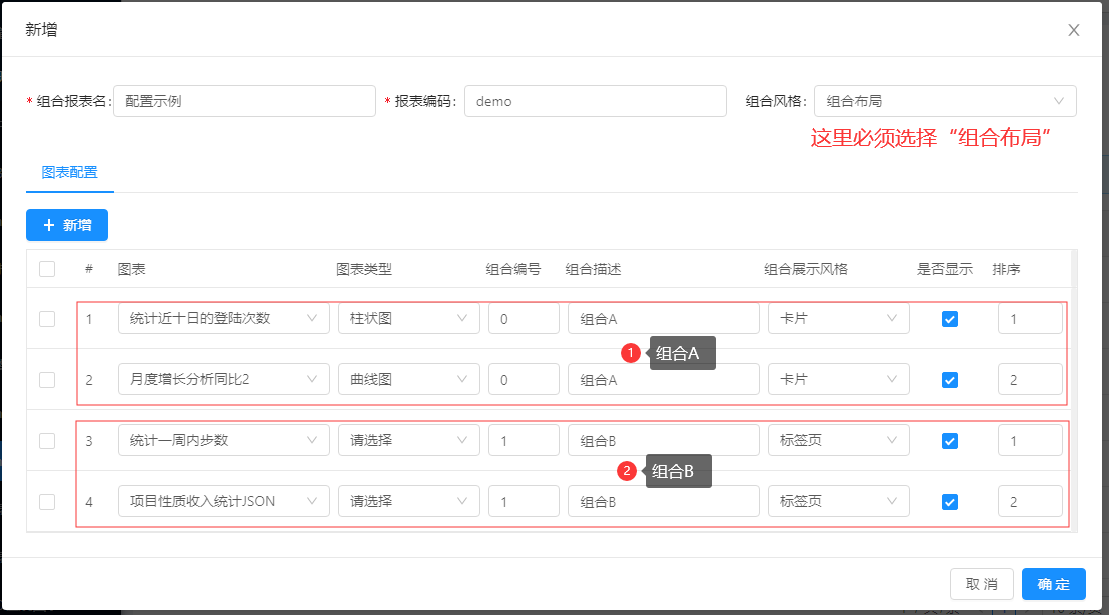This screenshot has width=1109, height=615.
Task: Close the 新增 dialog with X icon
Action: (x=1073, y=30)
